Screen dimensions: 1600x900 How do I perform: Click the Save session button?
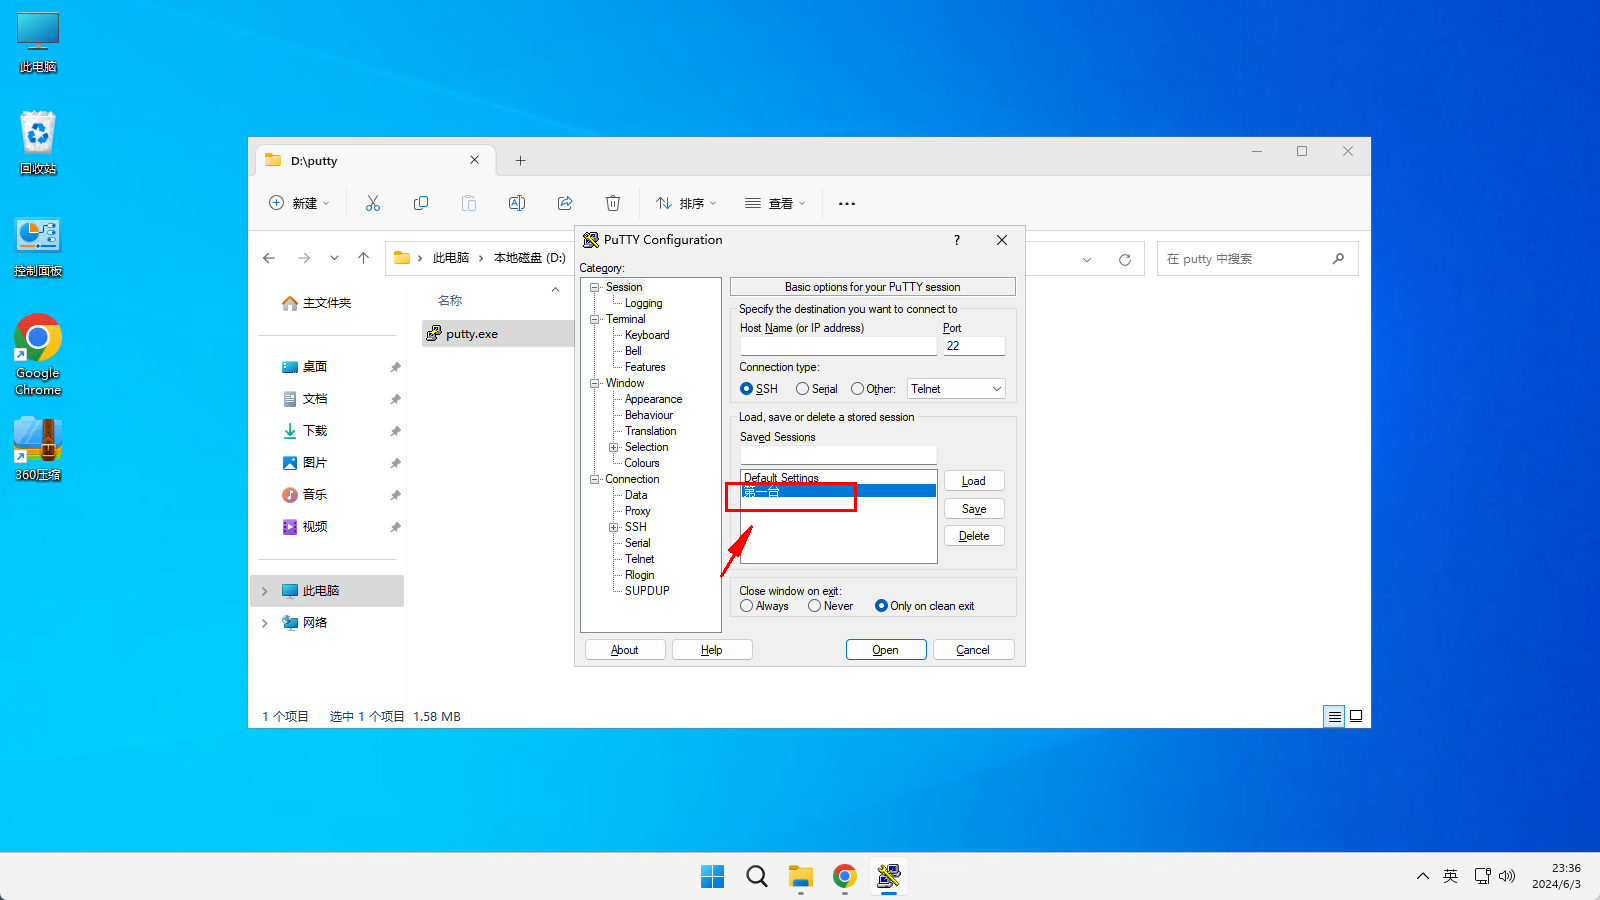974,509
